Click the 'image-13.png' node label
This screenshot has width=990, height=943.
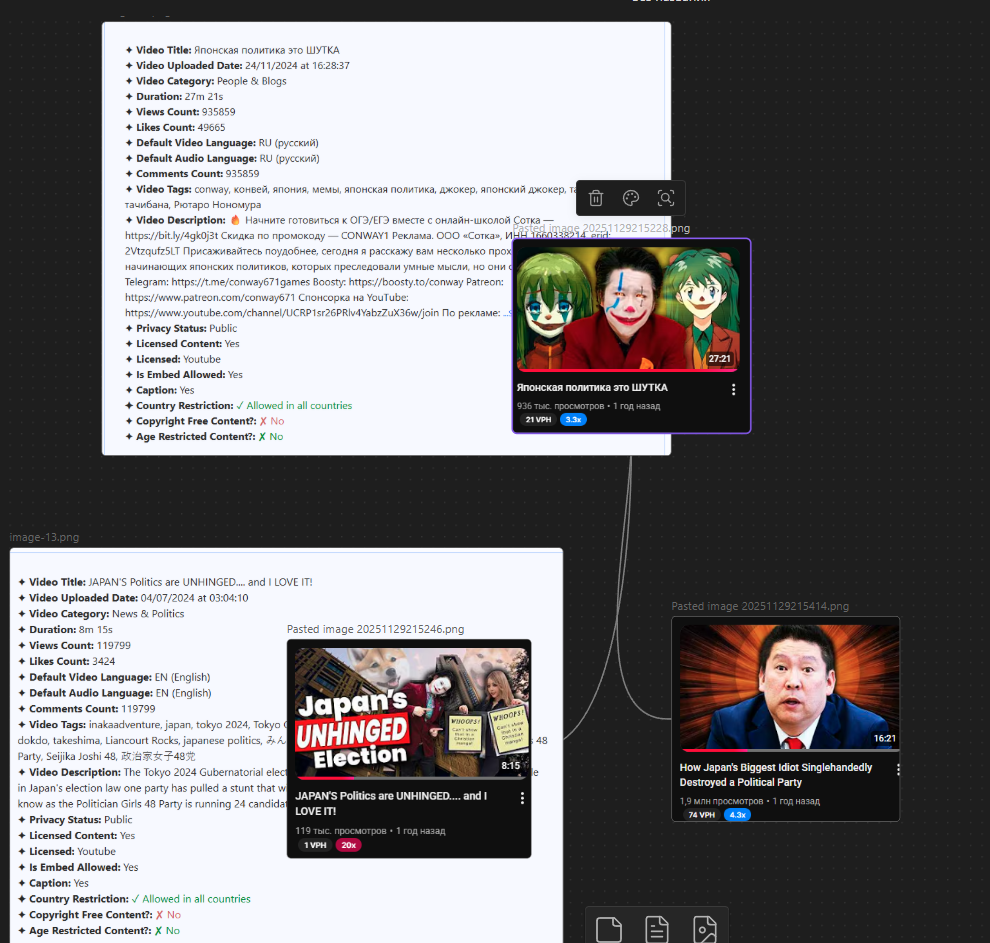click(44, 537)
